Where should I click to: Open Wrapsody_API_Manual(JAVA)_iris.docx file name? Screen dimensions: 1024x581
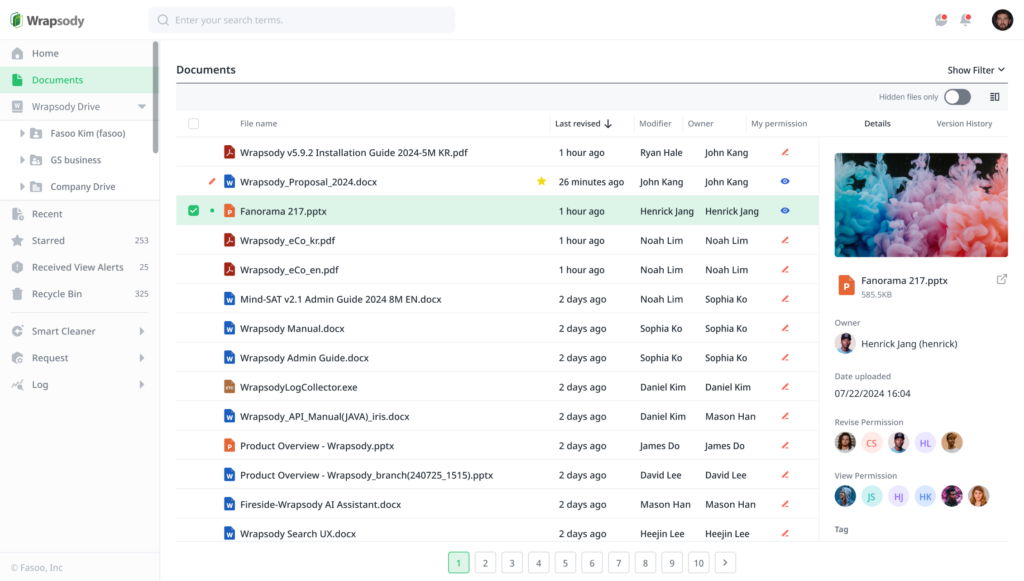(325, 416)
